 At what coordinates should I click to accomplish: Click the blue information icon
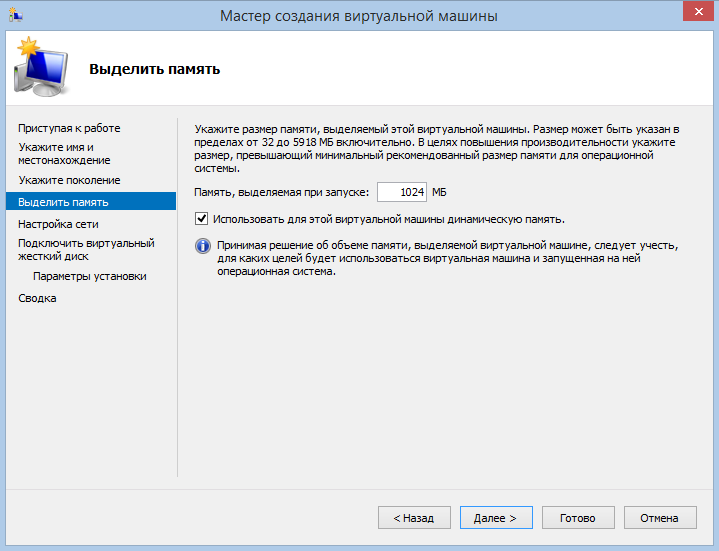coord(202,246)
